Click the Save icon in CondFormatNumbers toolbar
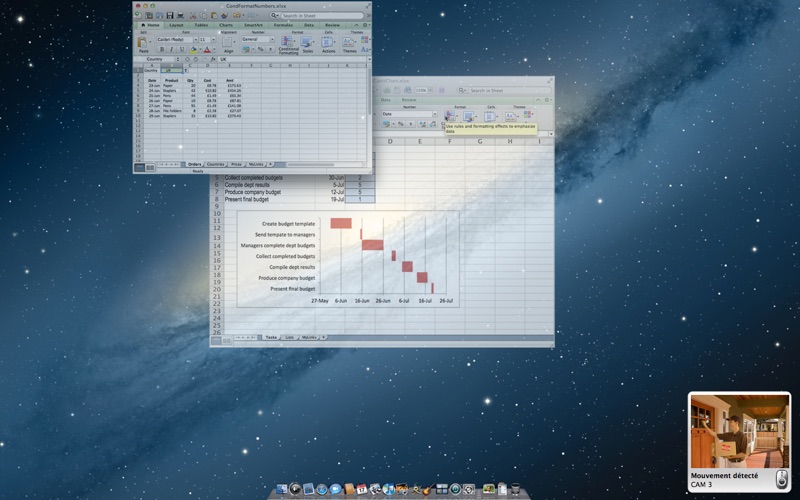 tap(170, 15)
